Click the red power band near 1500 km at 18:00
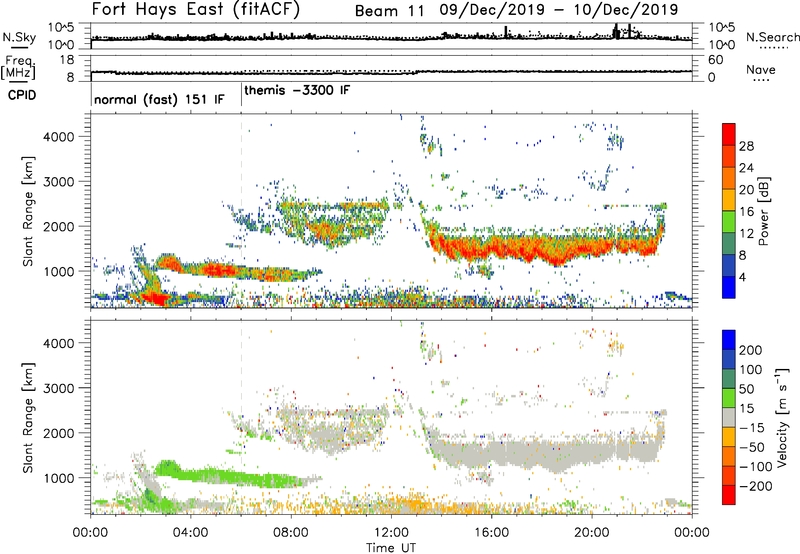Viewport: 800px width, 554px height. (542, 247)
